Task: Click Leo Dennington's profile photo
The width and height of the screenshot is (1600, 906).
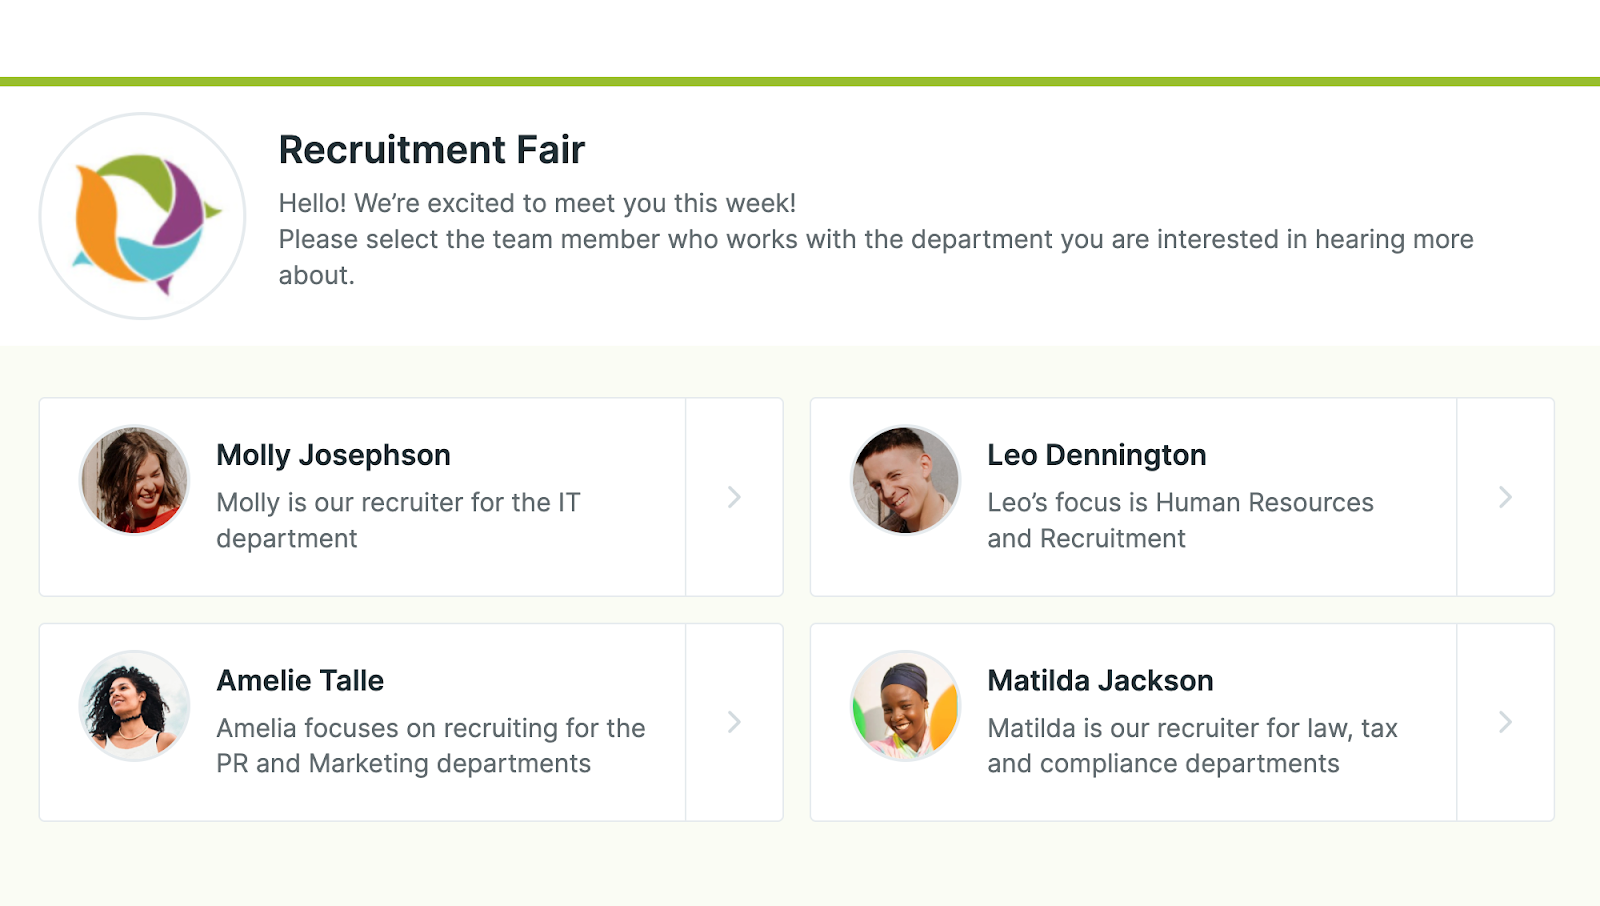Action: (905, 481)
